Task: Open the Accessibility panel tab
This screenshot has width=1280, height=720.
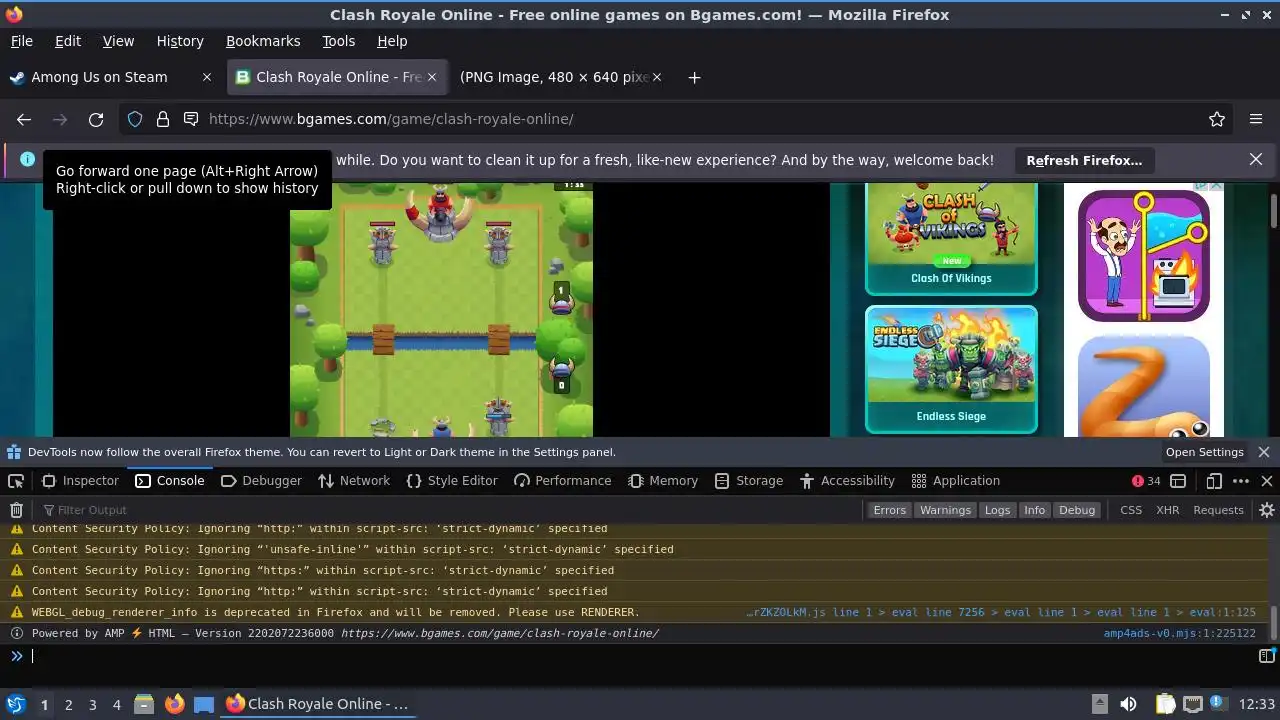Action: [x=847, y=481]
